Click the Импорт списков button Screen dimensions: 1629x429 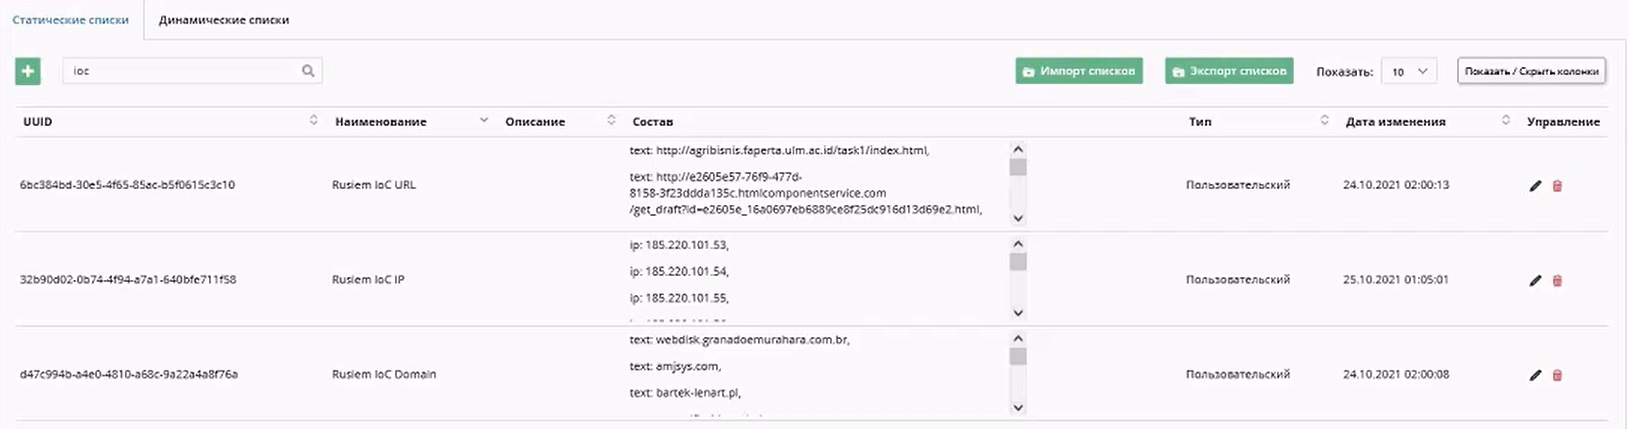[x=1079, y=71]
